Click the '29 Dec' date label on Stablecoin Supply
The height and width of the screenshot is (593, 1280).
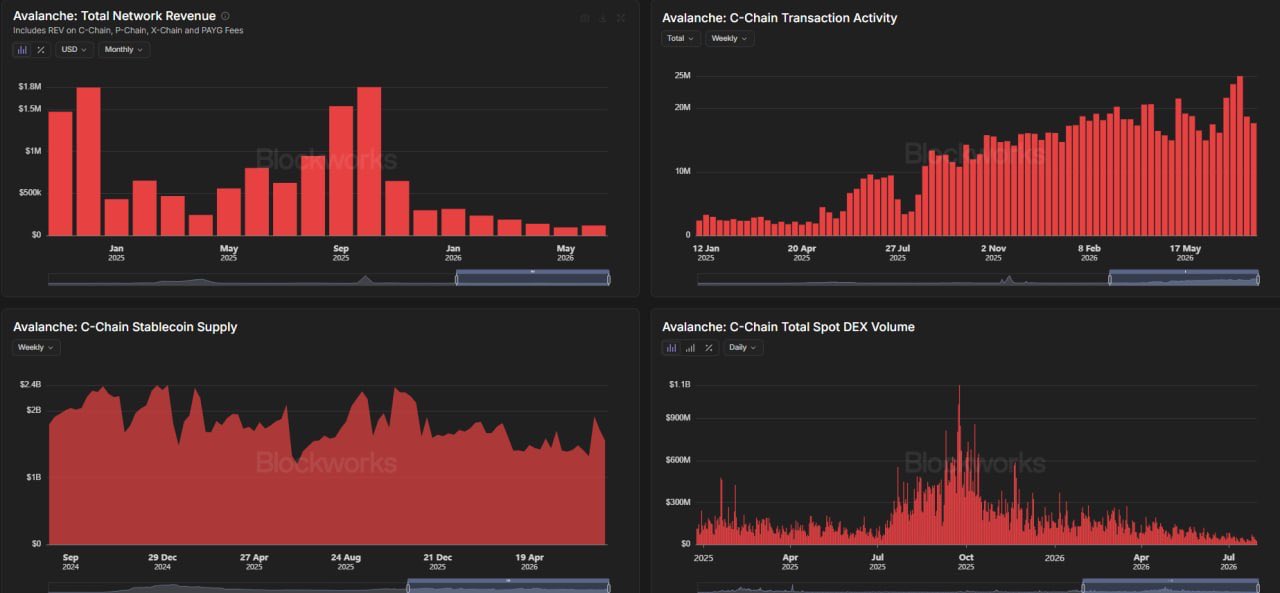162,556
